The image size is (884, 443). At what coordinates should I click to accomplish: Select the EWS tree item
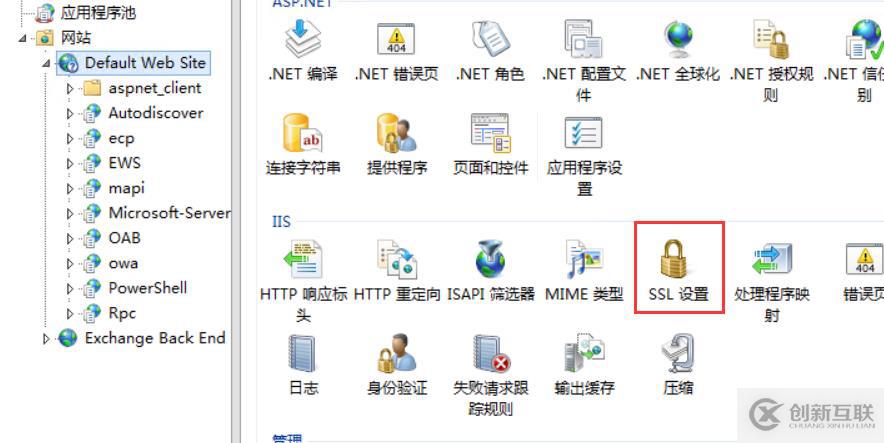click(x=125, y=163)
